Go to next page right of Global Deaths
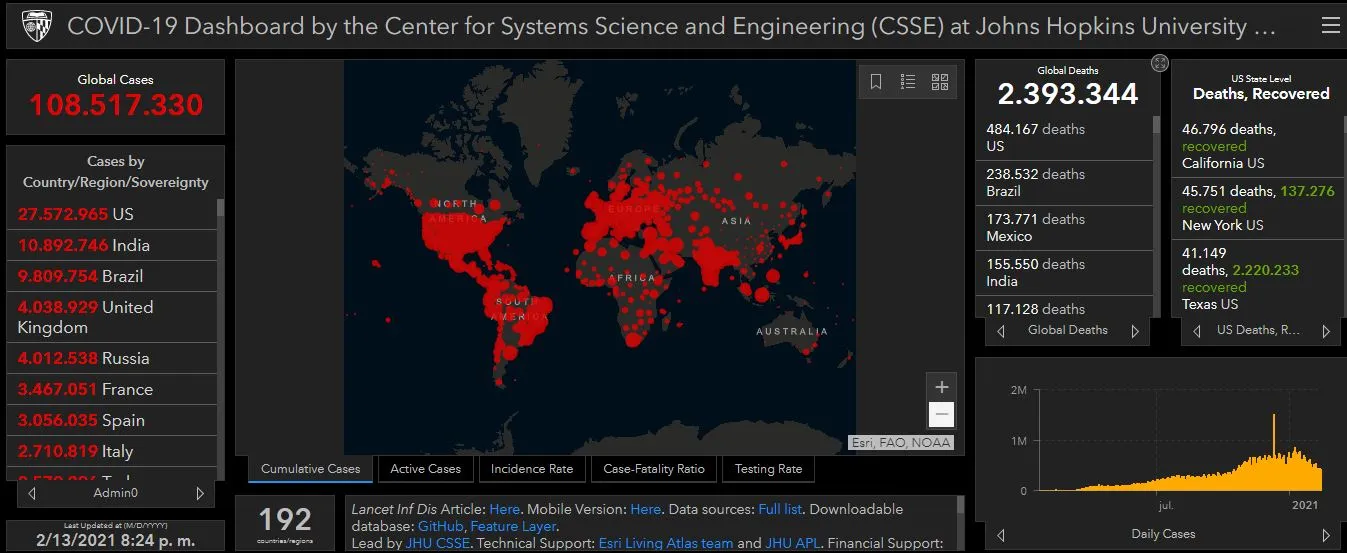The height and width of the screenshot is (553, 1347). tap(1135, 331)
